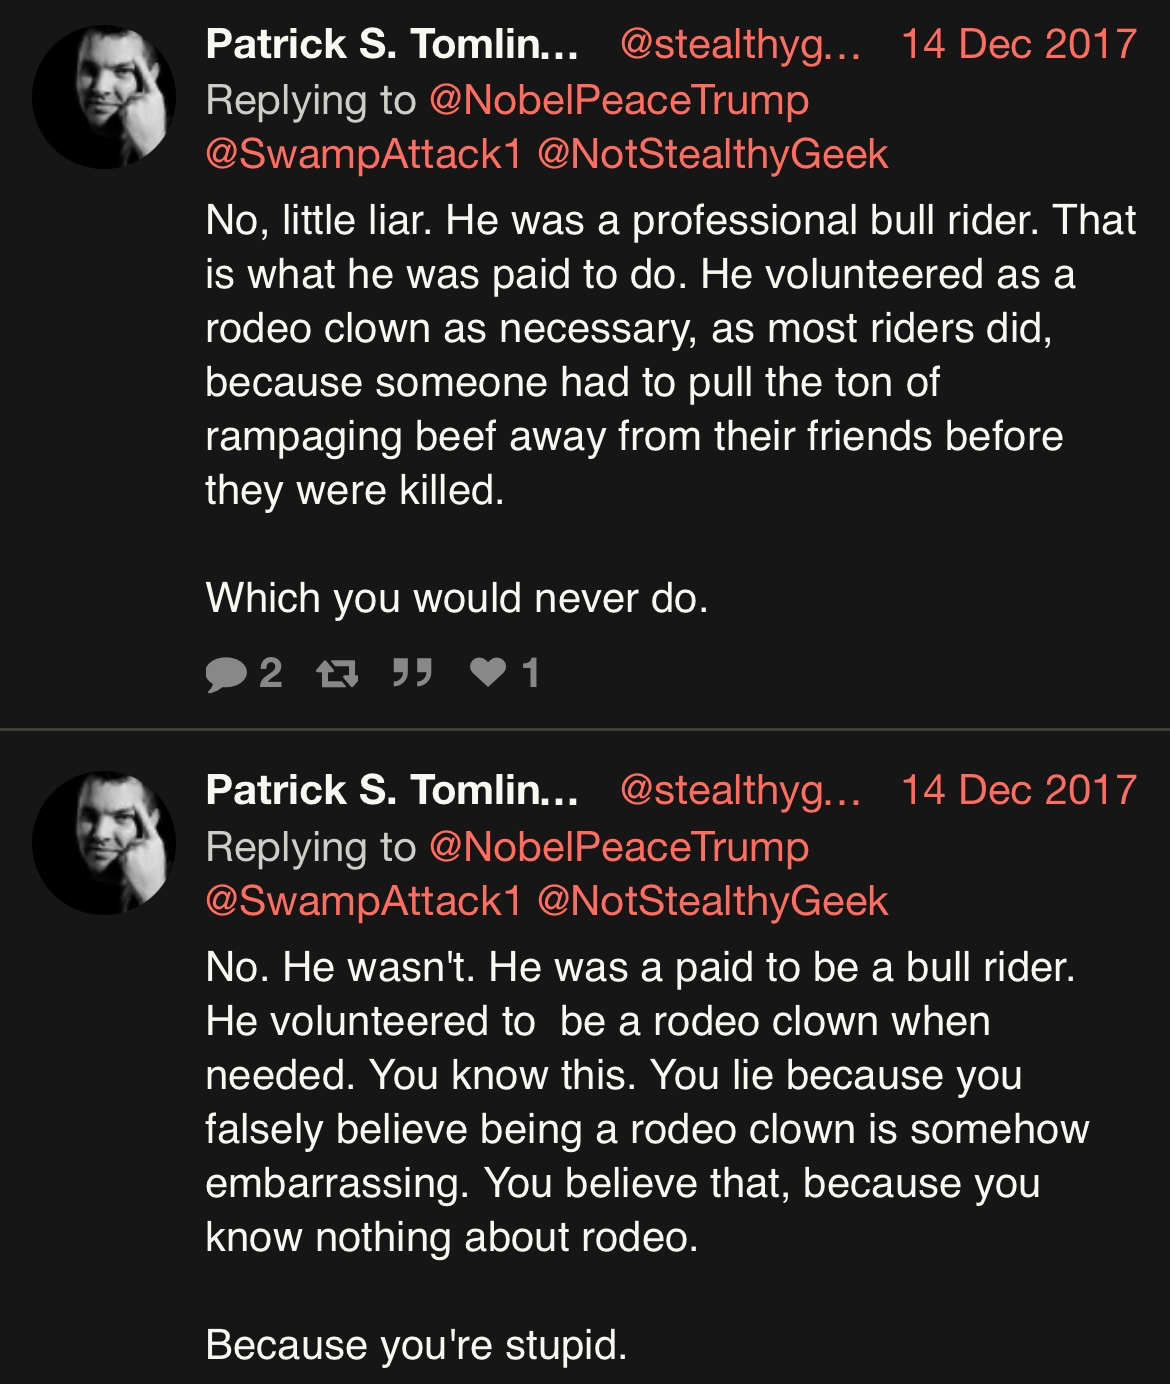Open profile picture on the first tweet
Image resolution: width=1170 pixels, height=1384 pixels.
point(104,97)
